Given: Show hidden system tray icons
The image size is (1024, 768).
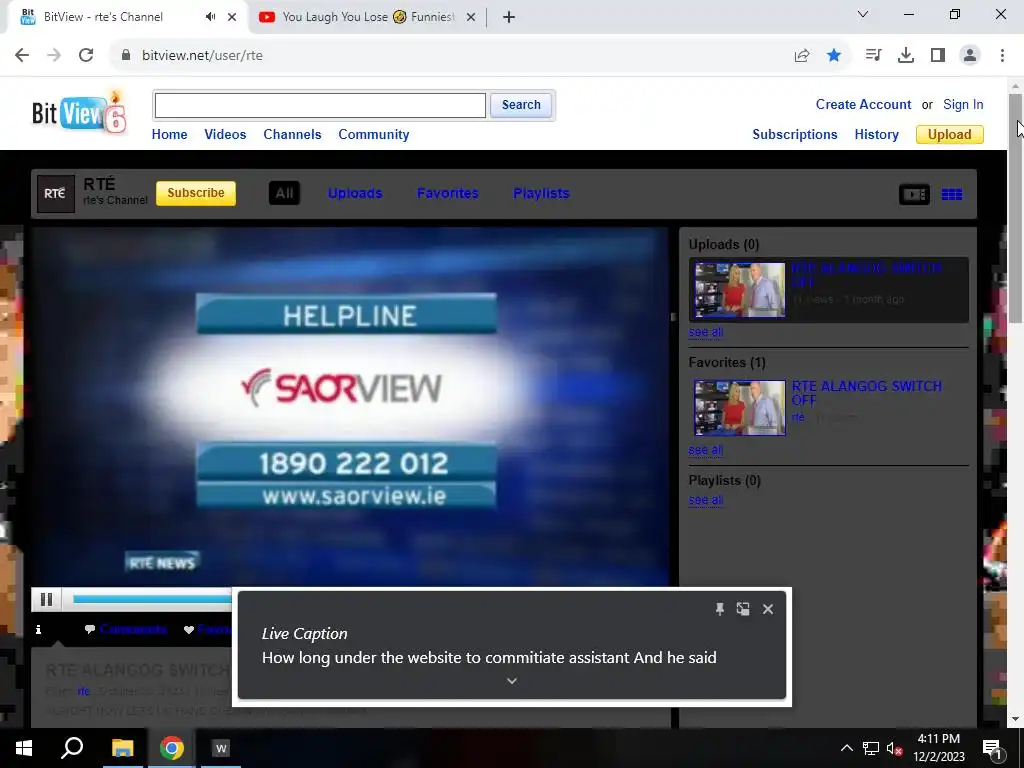Looking at the screenshot, I should (x=846, y=748).
